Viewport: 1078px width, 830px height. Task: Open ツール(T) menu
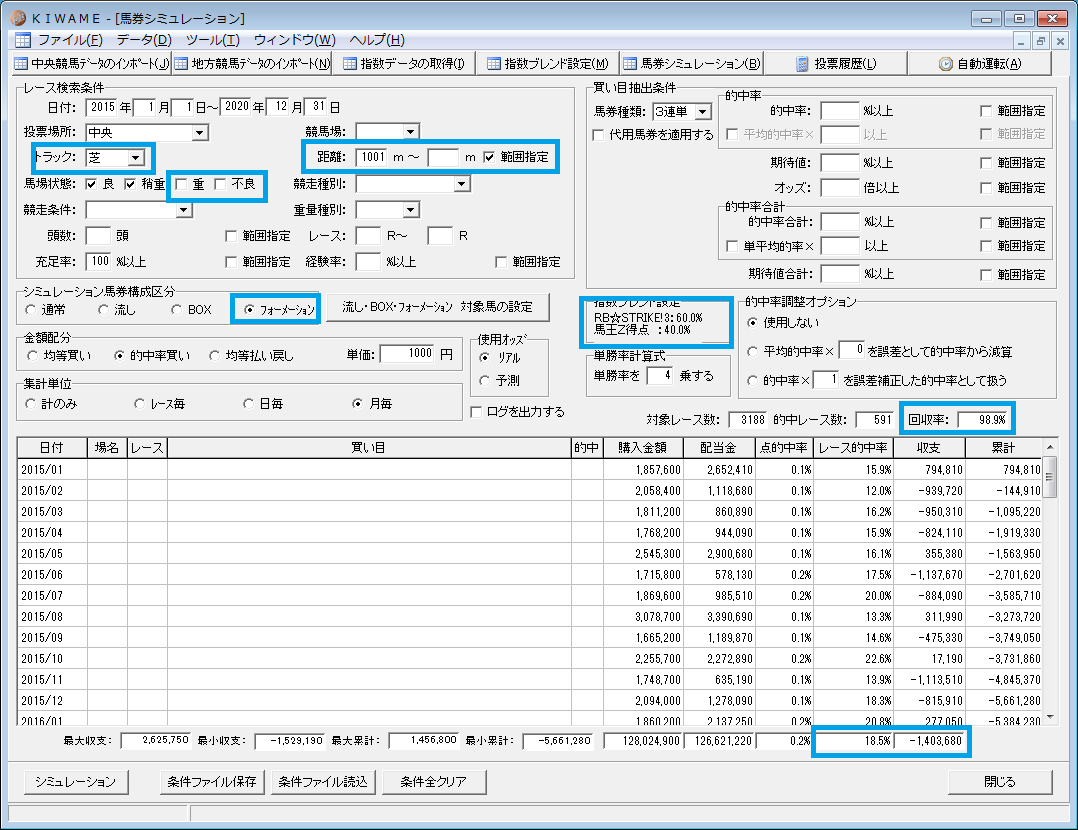click(x=212, y=40)
